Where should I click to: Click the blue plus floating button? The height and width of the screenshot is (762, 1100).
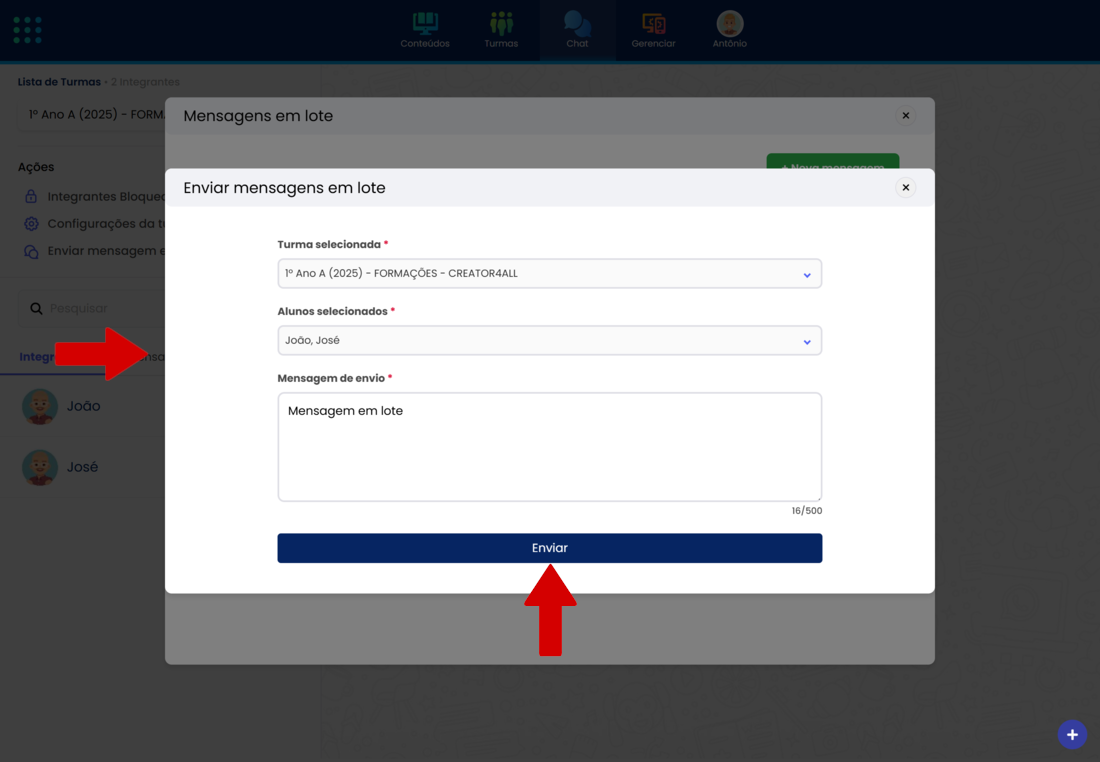(1072, 735)
